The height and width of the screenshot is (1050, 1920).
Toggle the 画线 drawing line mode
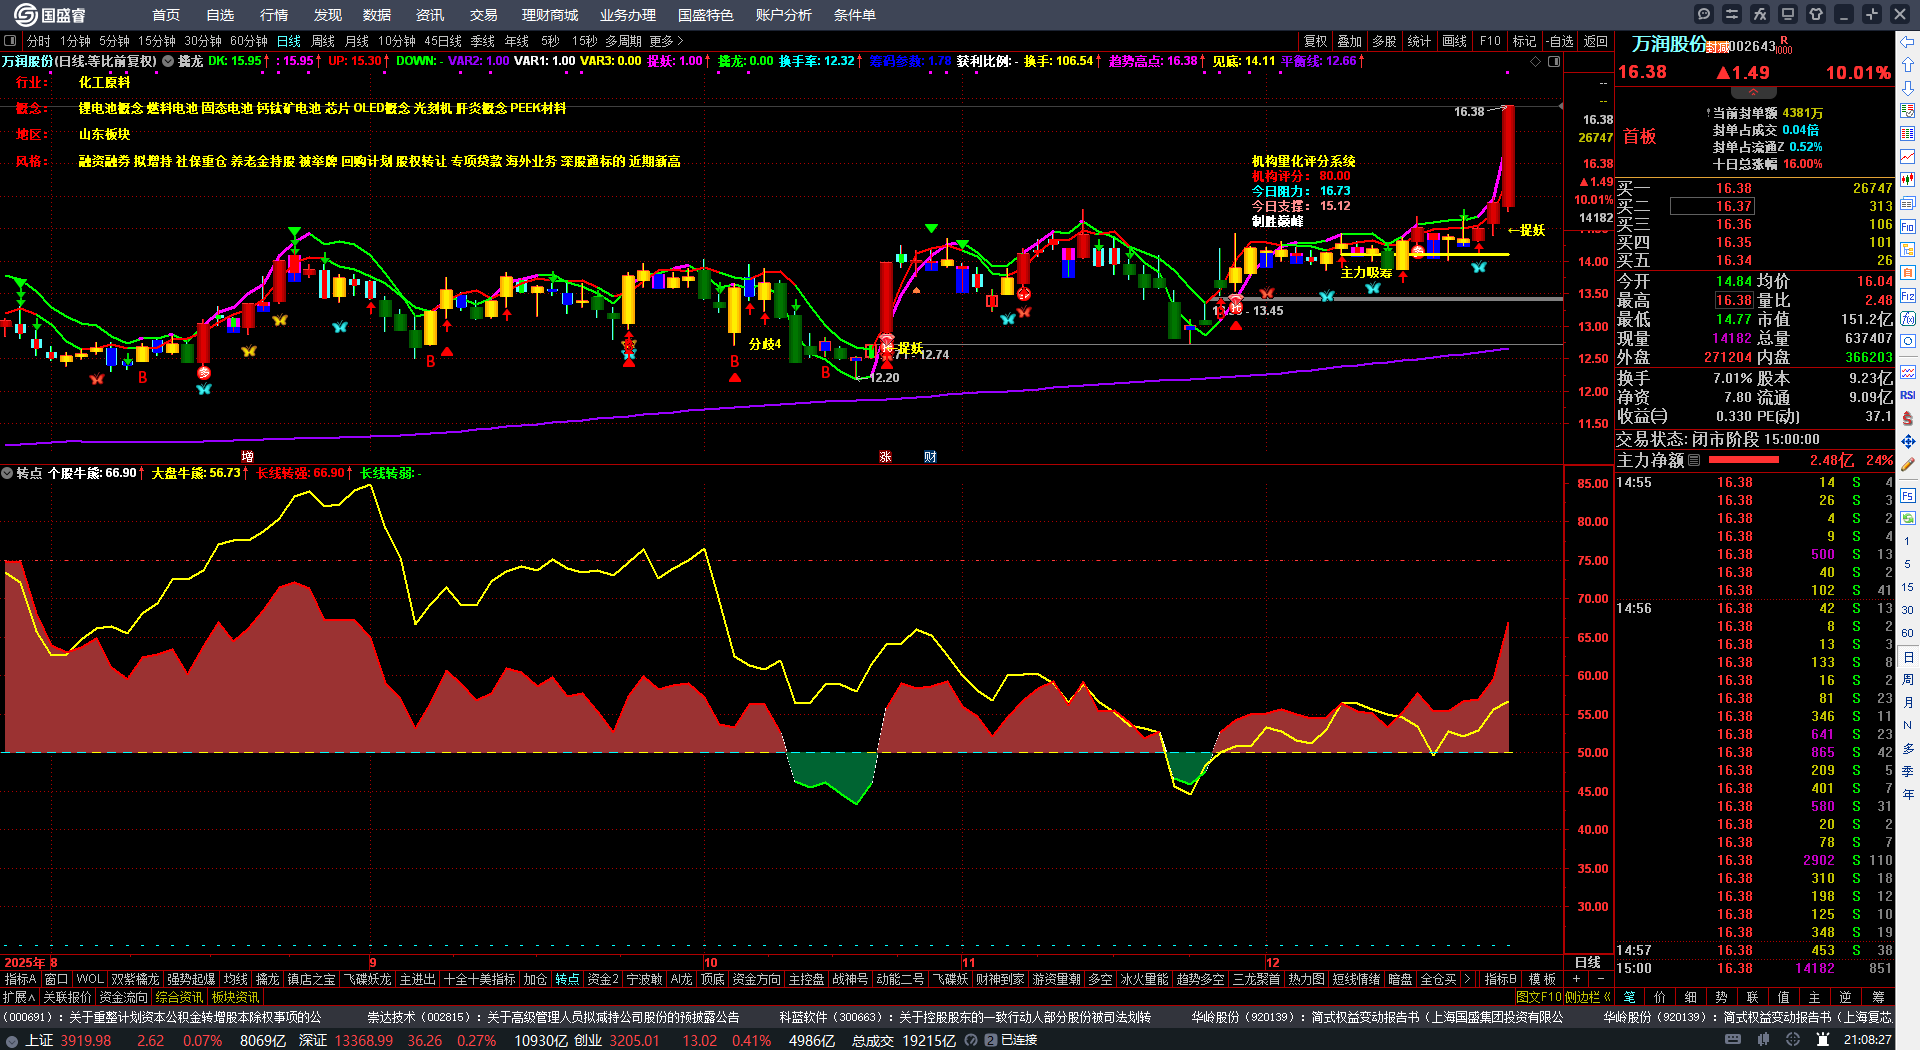pos(1454,41)
